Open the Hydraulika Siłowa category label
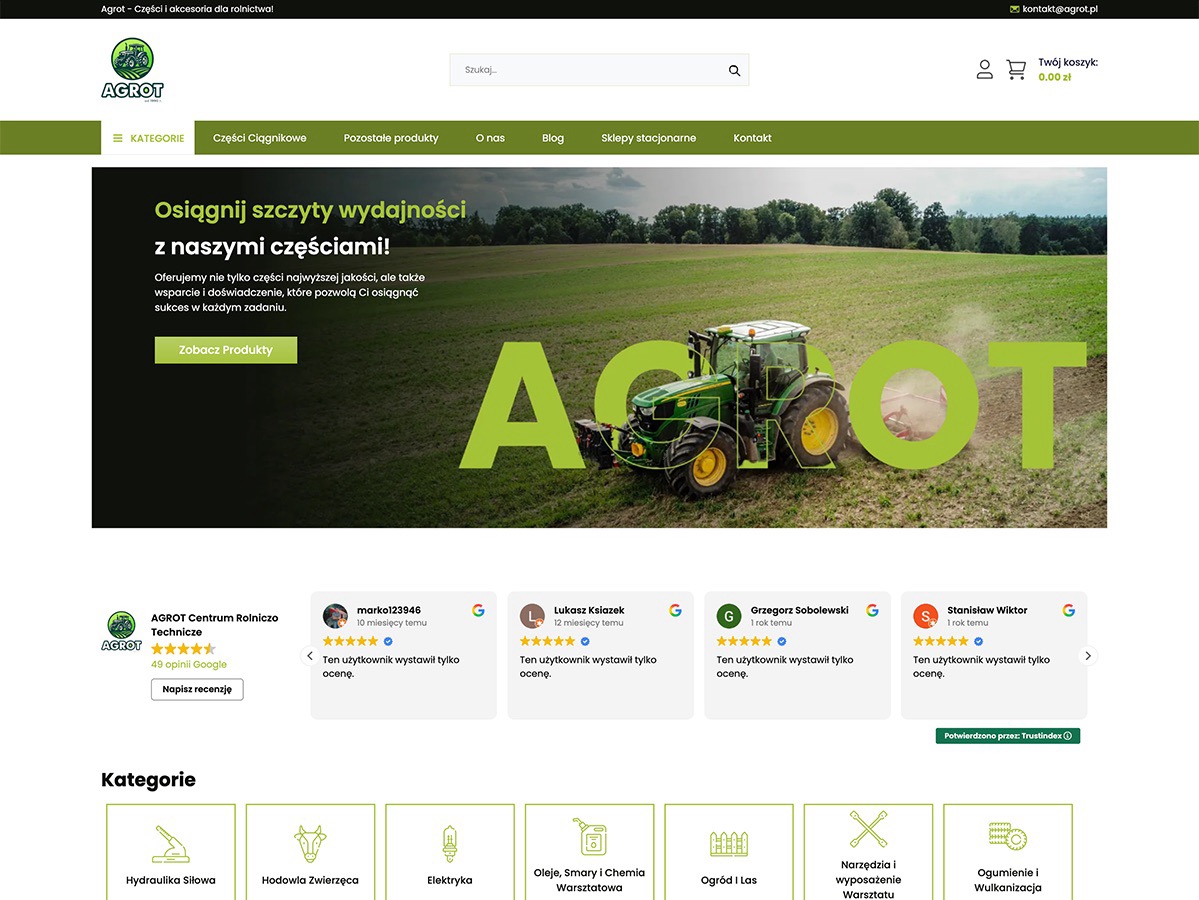Viewport: 1199px width, 900px height. [171, 880]
